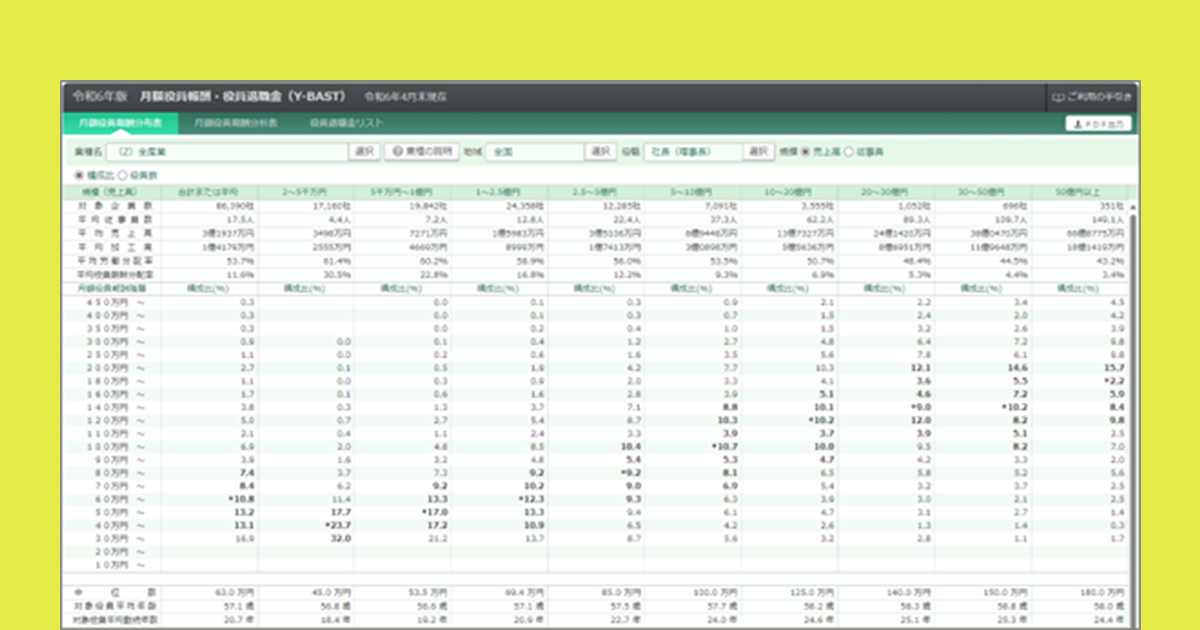The image size is (1200, 630).
Task: Select the 売上高 scale radio button
Action: [x=807, y=152]
